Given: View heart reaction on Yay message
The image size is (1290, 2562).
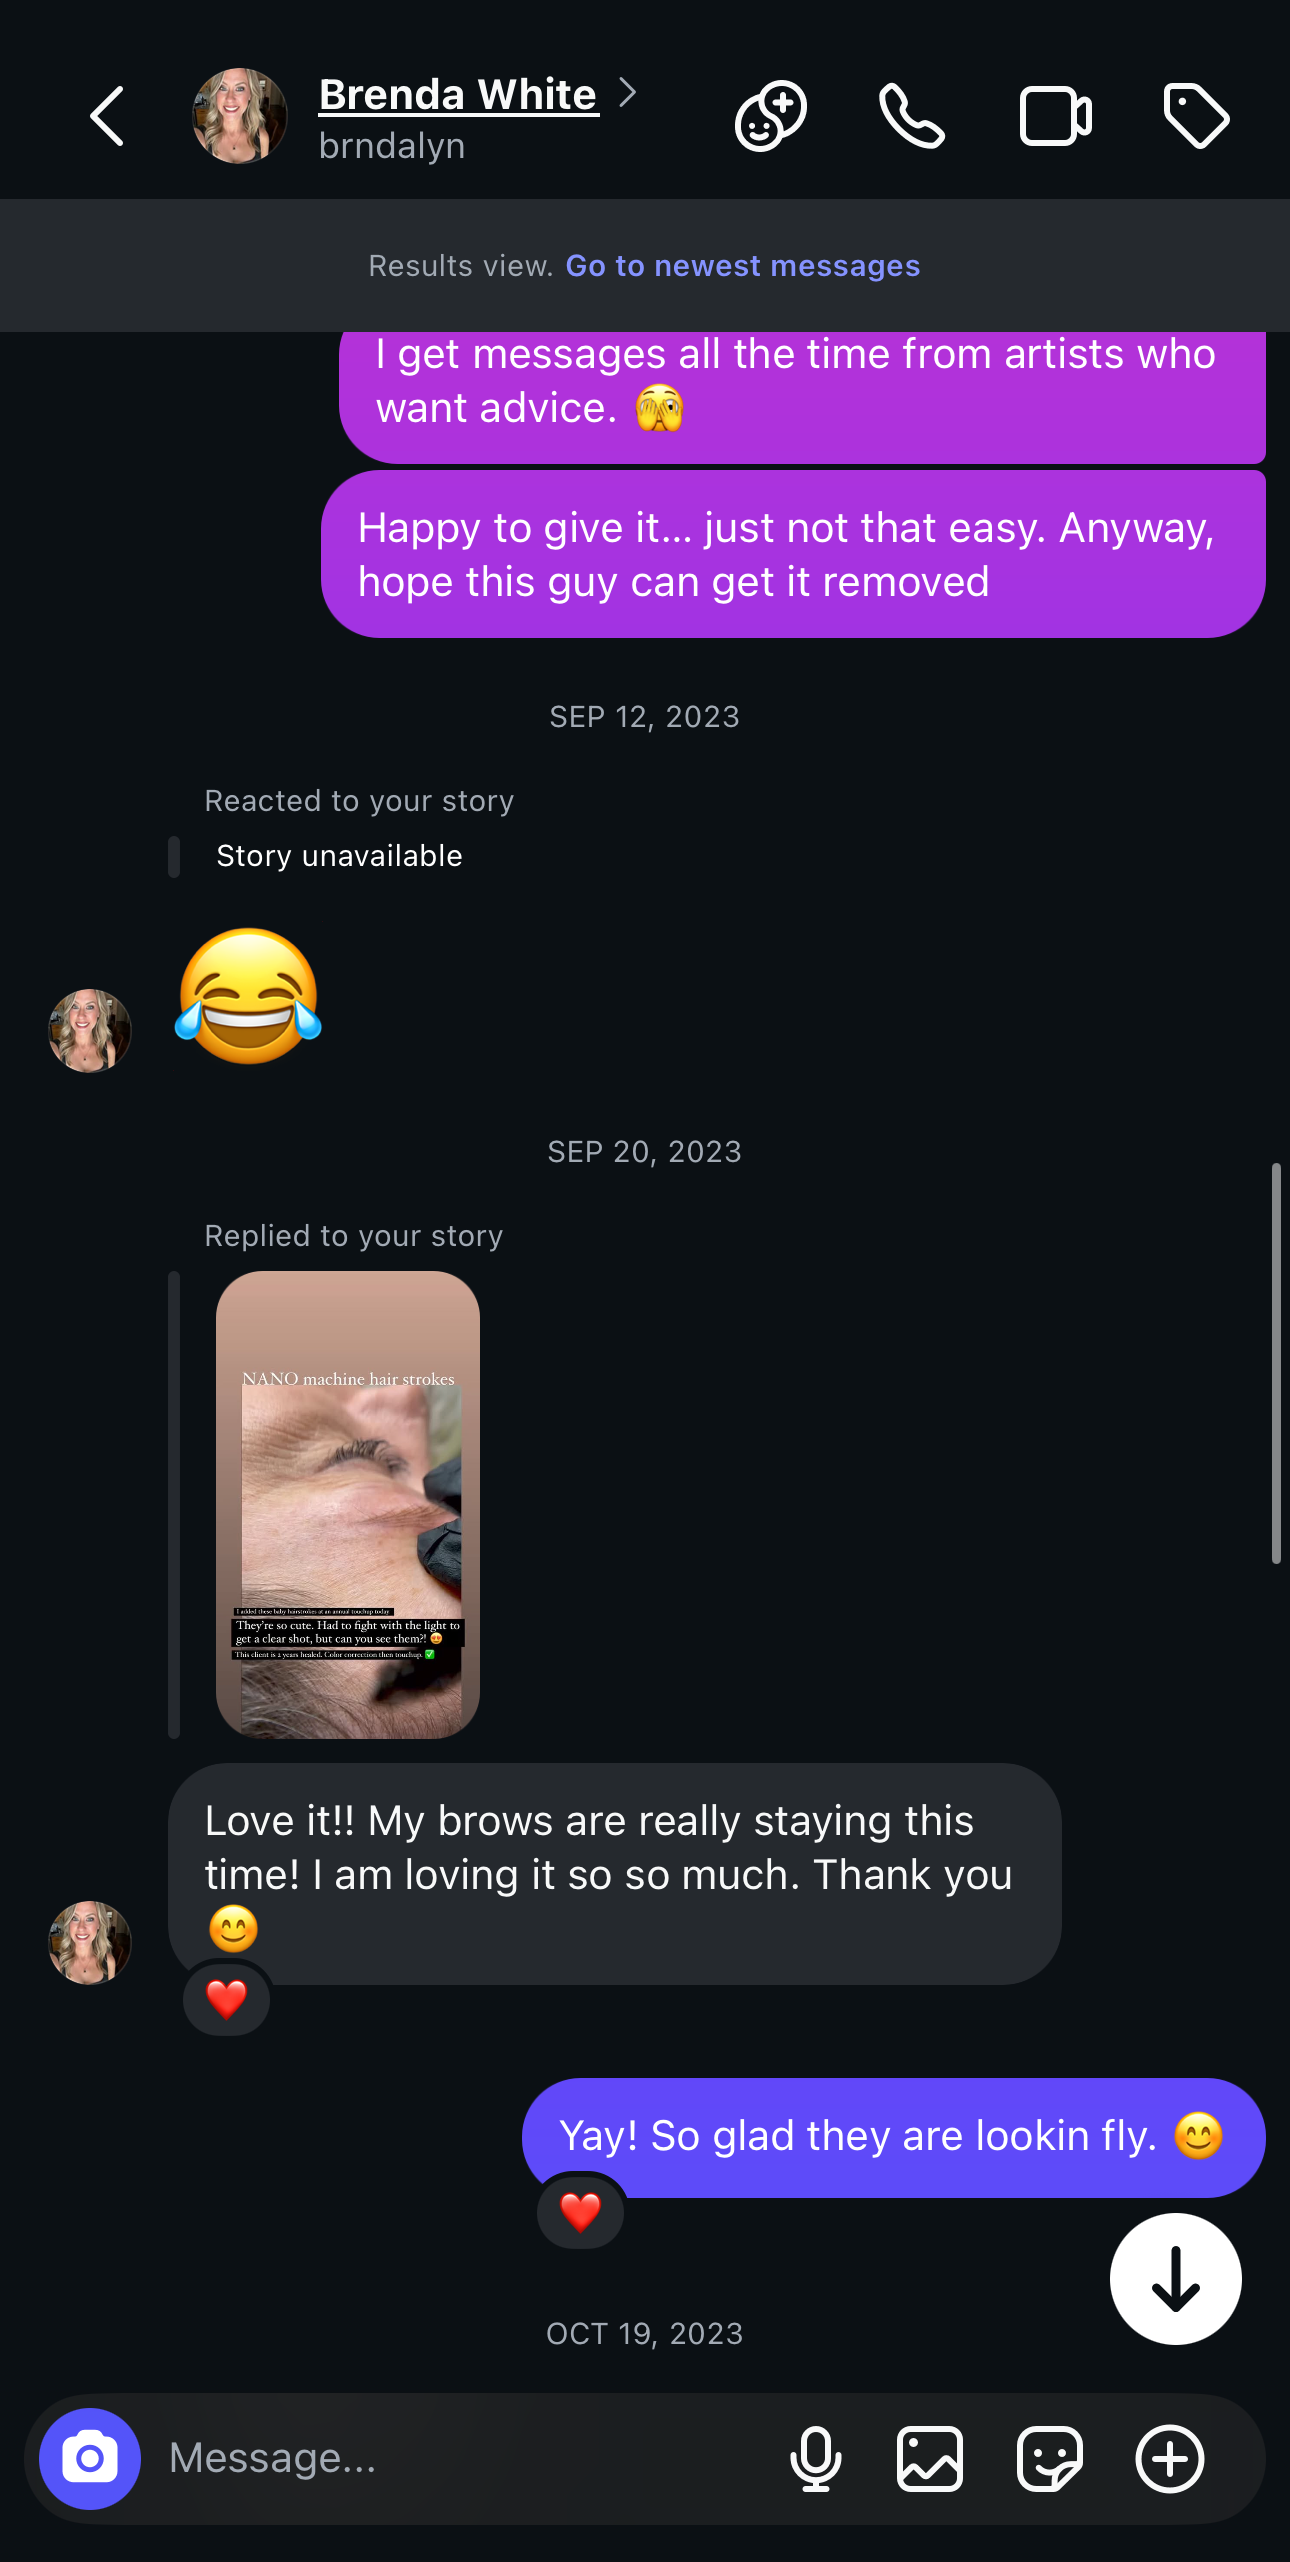Looking at the screenshot, I should point(580,2211).
